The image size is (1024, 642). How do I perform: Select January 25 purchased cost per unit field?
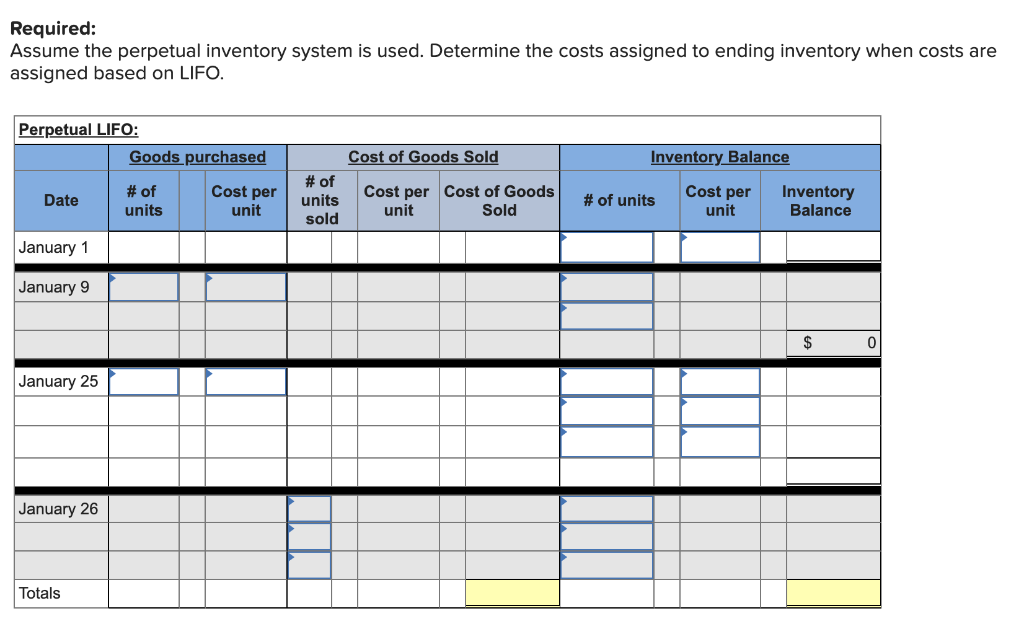[246, 382]
